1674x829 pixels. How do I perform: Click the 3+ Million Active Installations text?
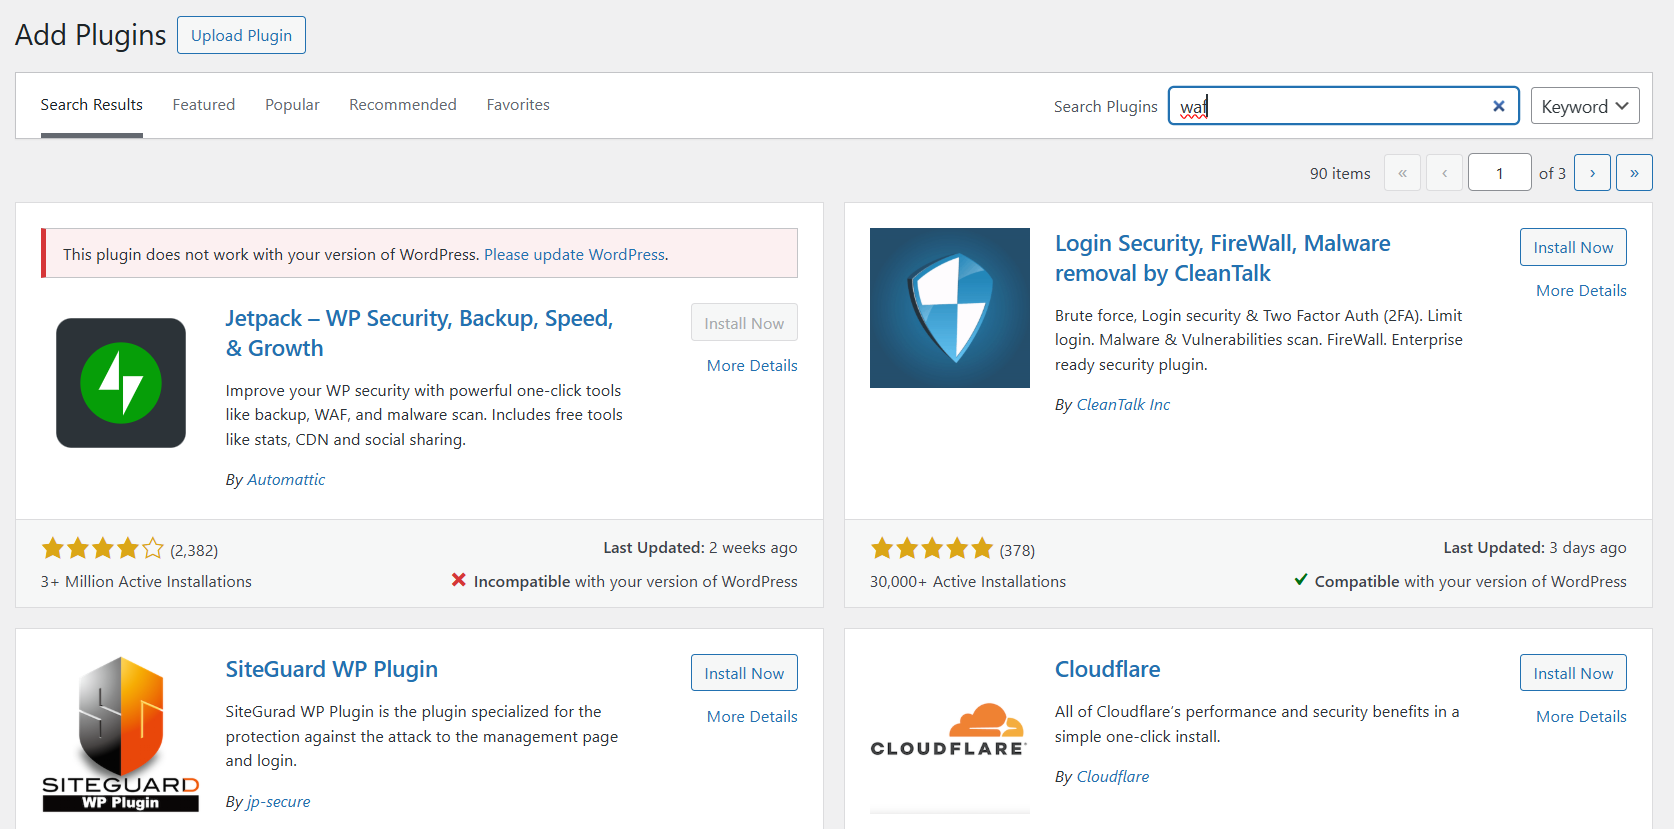pos(146,582)
